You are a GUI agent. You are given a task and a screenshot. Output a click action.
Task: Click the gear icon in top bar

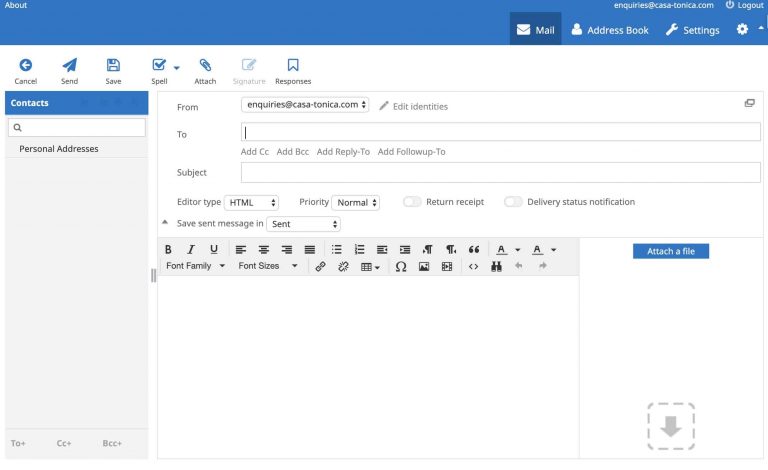click(x=743, y=29)
